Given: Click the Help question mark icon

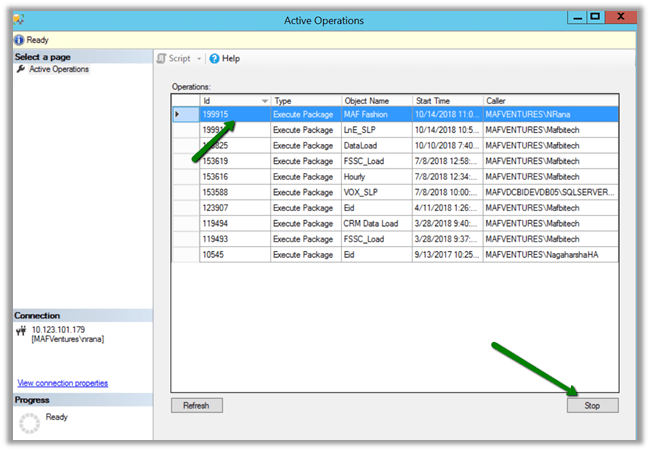Looking at the screenshot, I should (x=214, y=59).
